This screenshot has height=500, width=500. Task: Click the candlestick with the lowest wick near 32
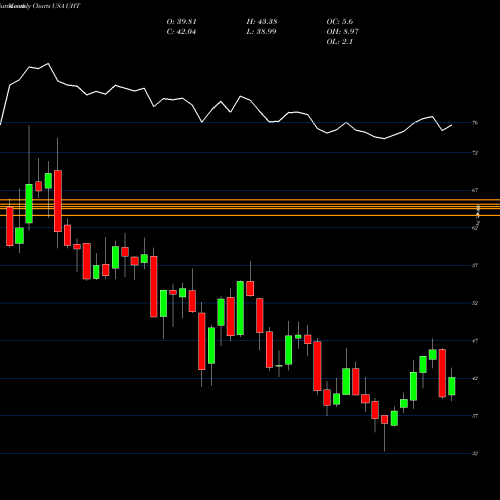pyautogui.click(x=385, y=419)
